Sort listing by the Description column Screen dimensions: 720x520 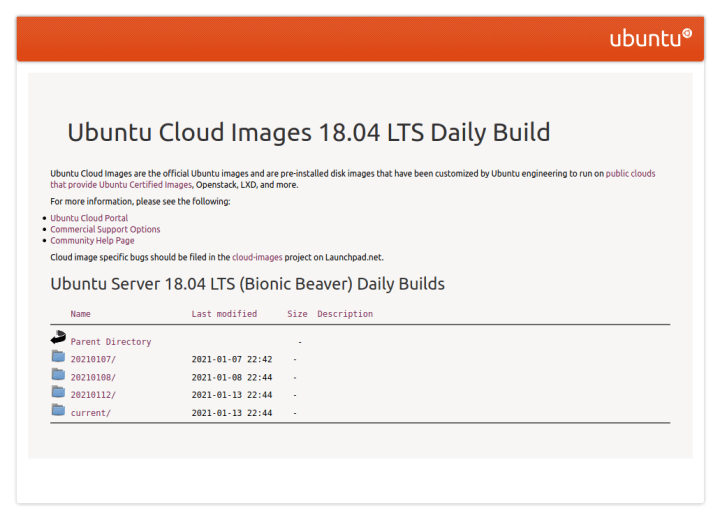point(345,314)
